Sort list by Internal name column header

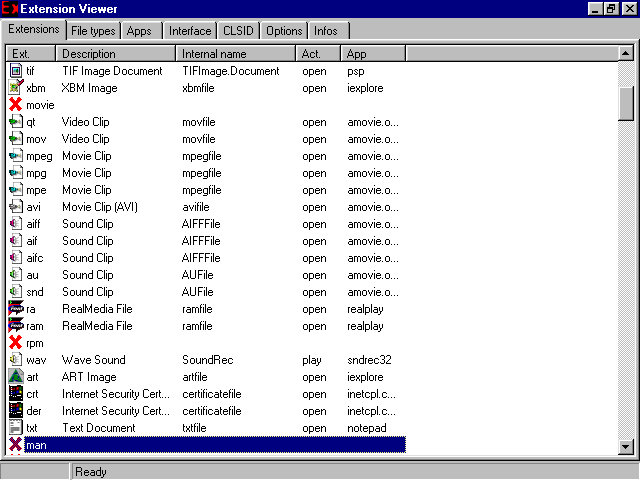click(x=236, y=53)
